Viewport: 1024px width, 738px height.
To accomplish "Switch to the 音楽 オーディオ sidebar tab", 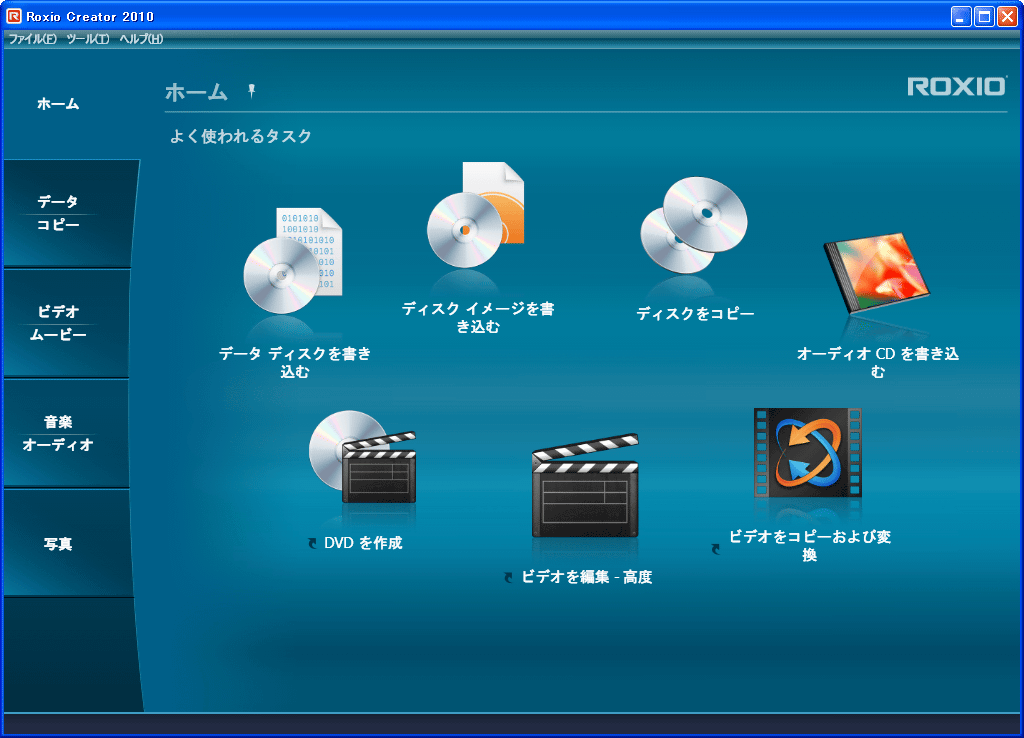I will click(x=67, y=433).
